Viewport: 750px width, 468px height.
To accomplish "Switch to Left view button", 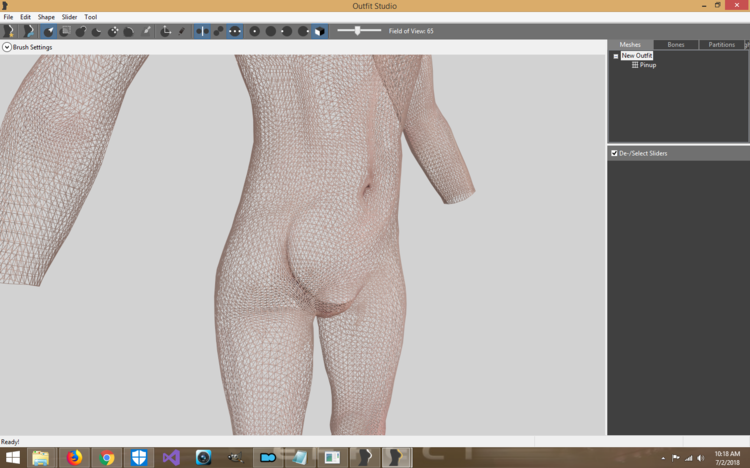I will coord(287,31).
